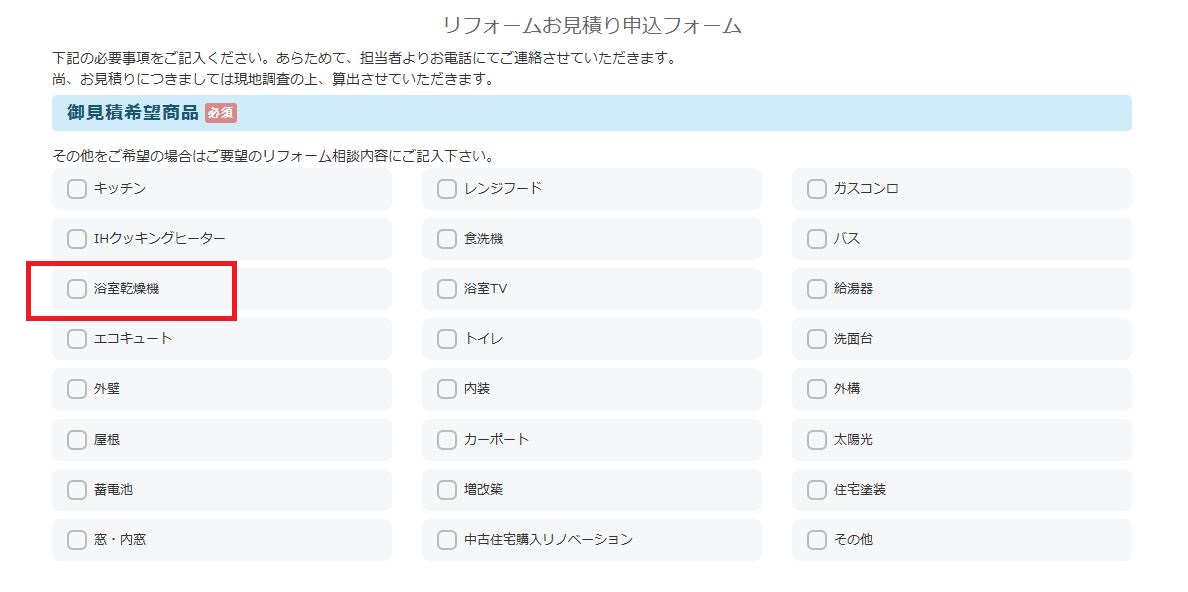The width and height of the screenshot is (1188, 592).
Task: Select the レンジフード option
Action: [447, 189]
